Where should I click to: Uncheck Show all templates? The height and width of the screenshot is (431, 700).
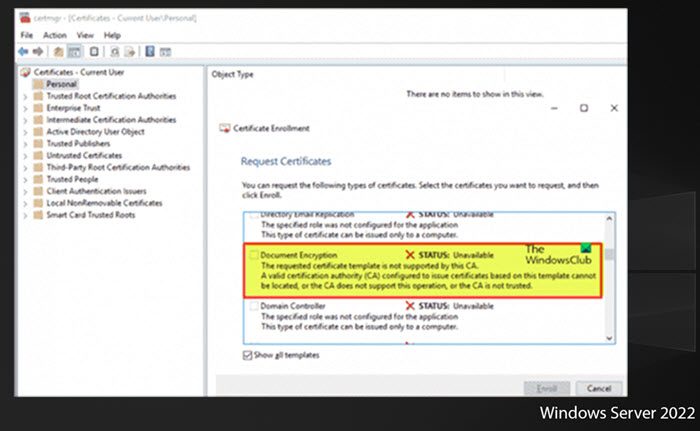pyautogui.click(x=247, y=355)
